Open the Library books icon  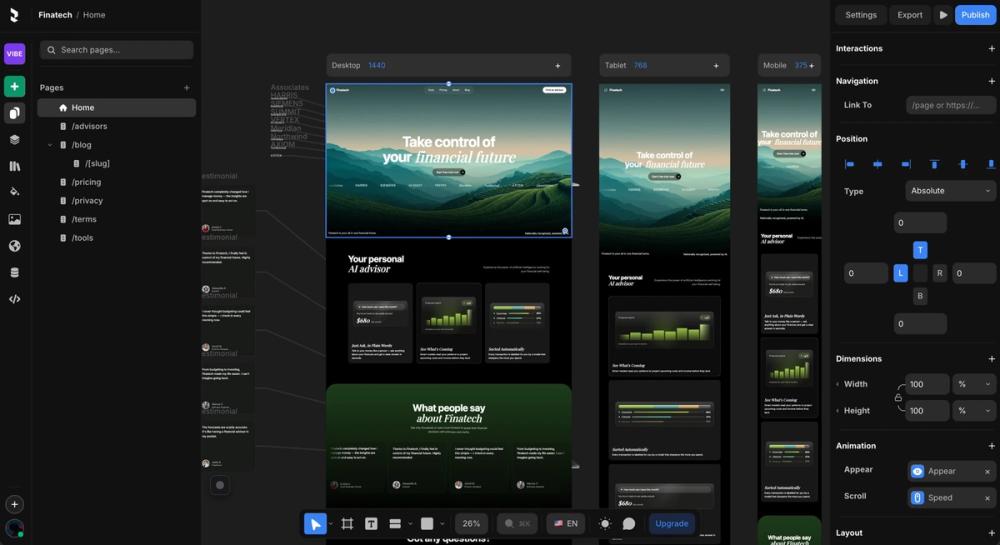[x=15, y=166]
